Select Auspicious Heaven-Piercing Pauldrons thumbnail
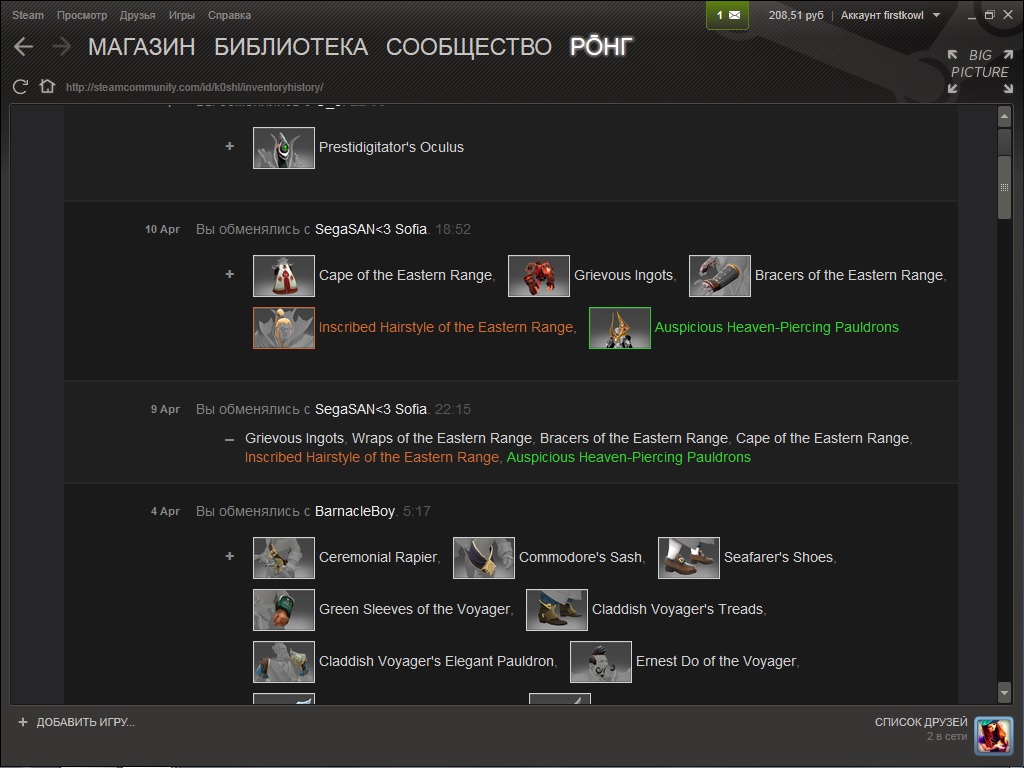The width and height of the screenshot is (1024, 768). point(620,328)
